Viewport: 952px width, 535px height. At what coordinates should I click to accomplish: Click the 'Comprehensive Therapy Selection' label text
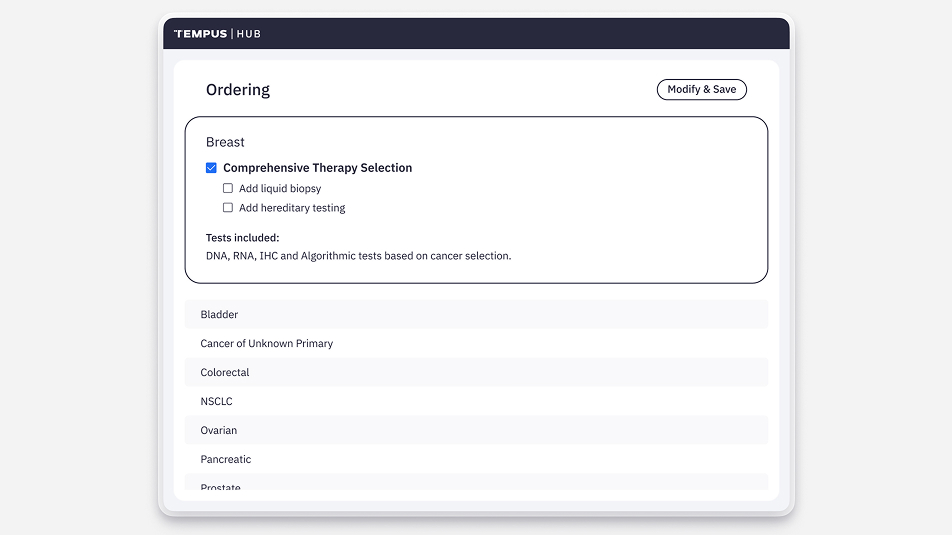pos(317,168)
